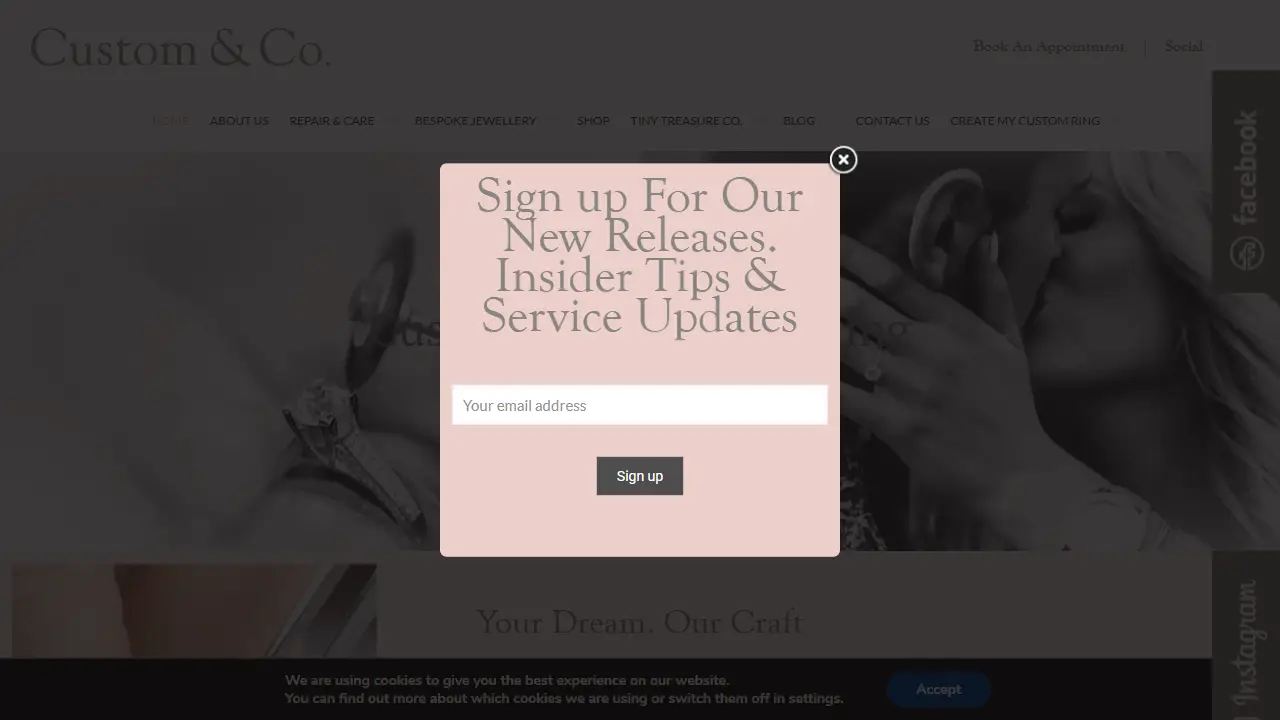Submit the form with Sign up button
1280x720 pixels.
pyautogui.click(x=640, y=476)
